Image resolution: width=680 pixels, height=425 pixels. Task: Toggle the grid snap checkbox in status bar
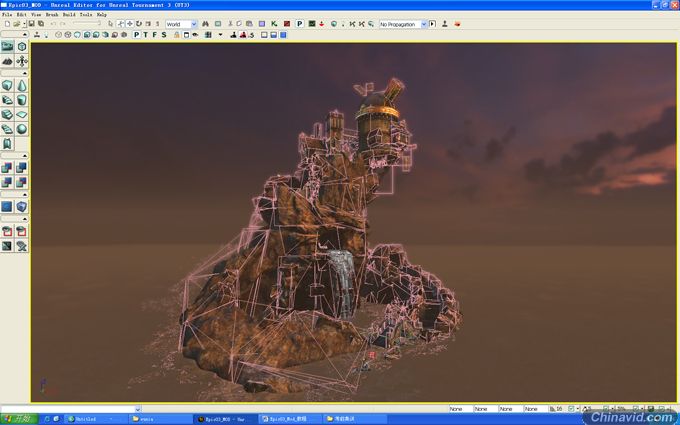(572, 409)
